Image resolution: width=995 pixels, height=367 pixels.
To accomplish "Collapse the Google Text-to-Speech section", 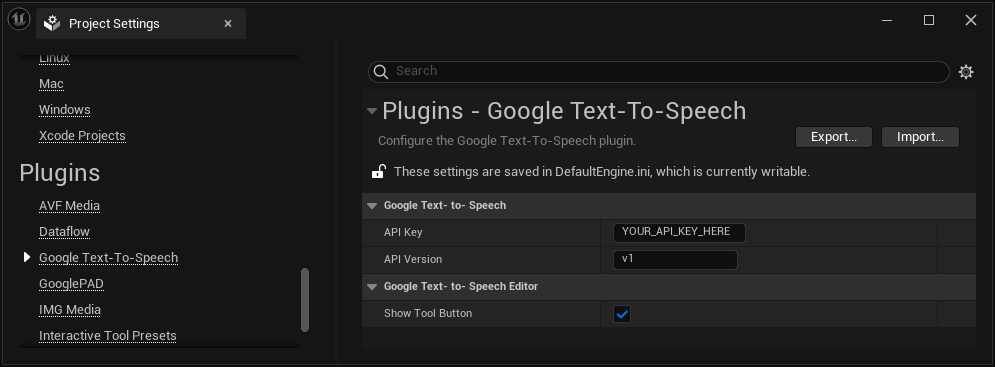I will coord(372,206).
